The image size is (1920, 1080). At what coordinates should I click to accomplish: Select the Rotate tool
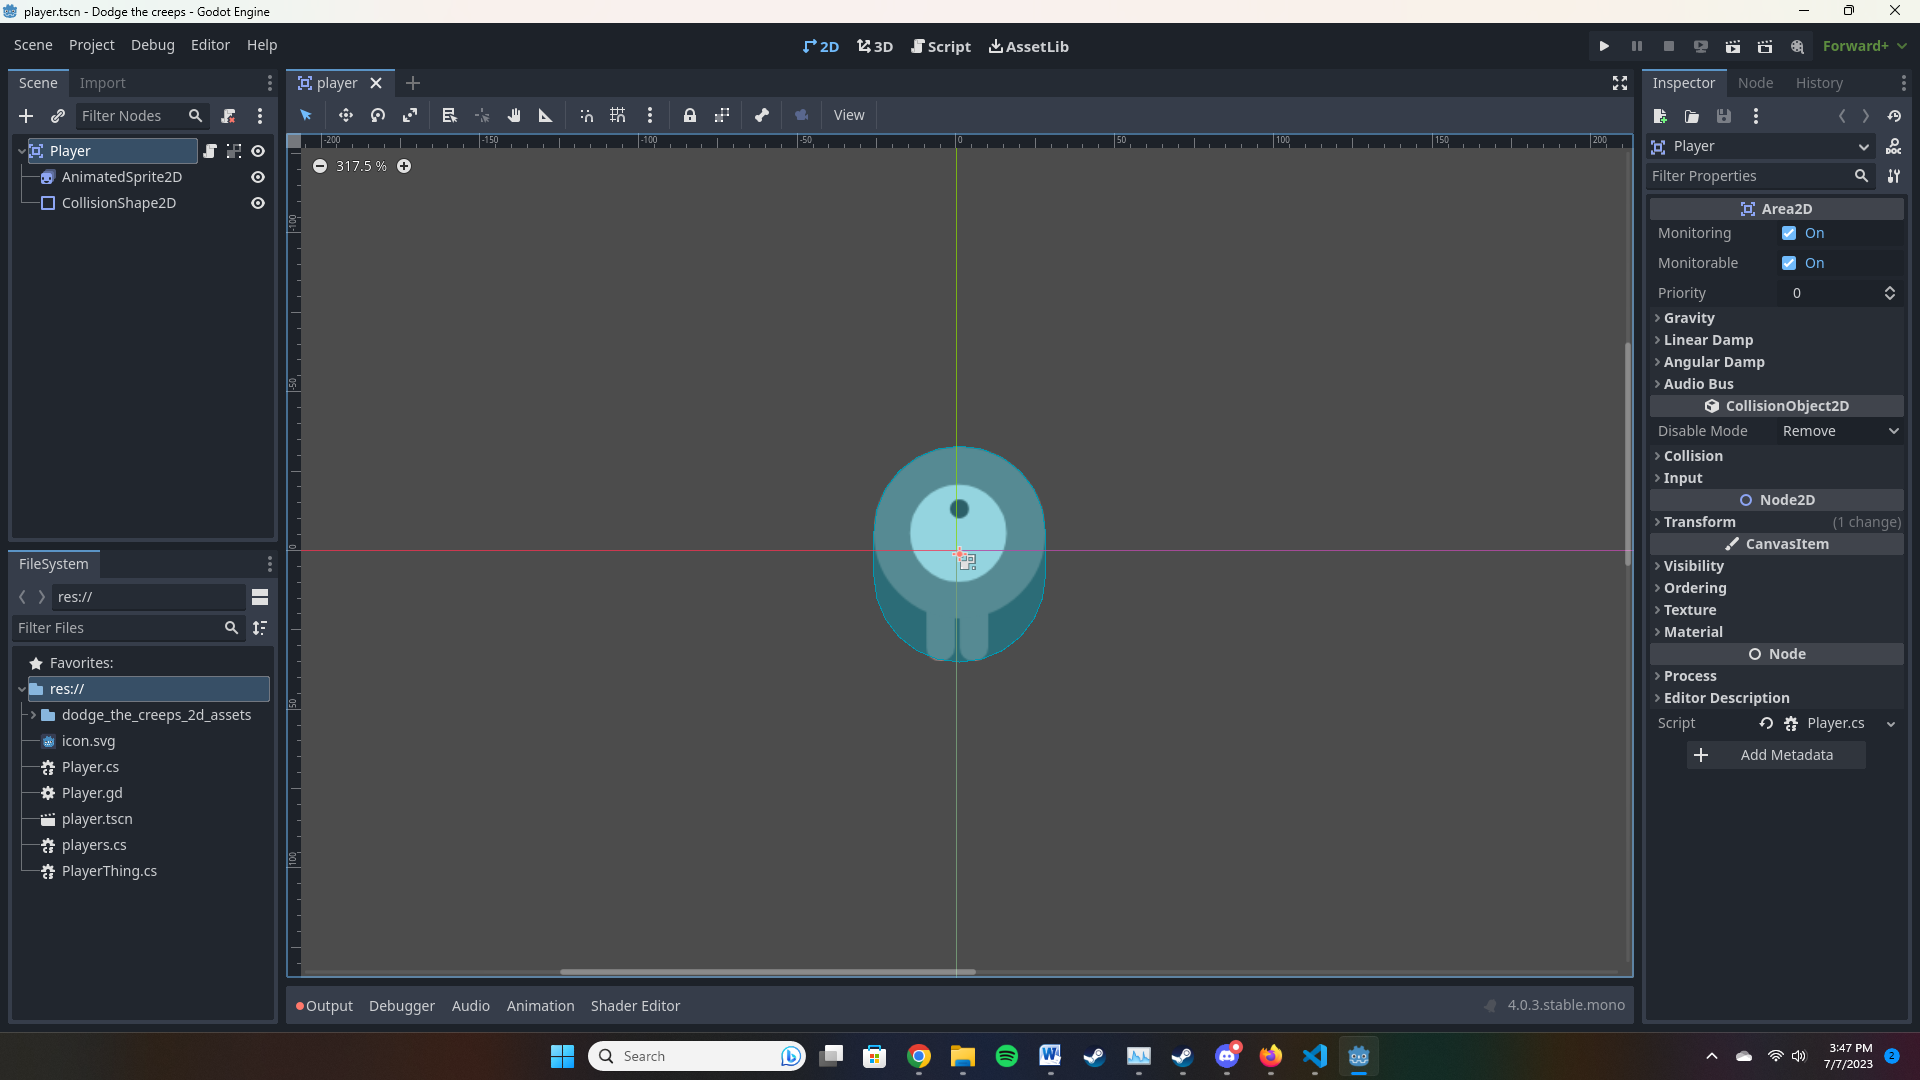pos(377,115)
